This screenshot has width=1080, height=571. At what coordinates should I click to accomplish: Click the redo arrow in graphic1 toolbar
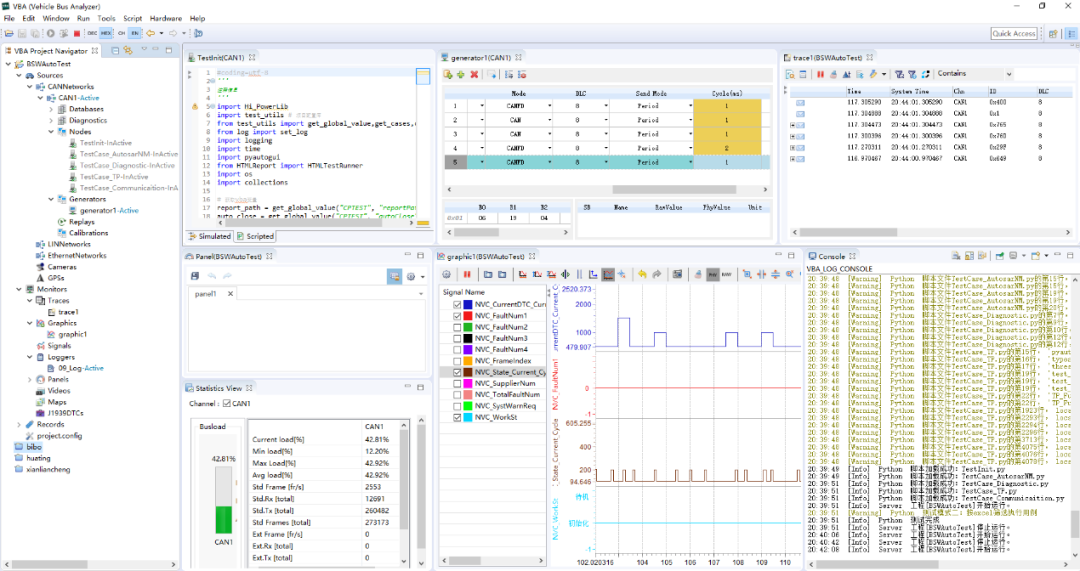(x=656, y=274)
